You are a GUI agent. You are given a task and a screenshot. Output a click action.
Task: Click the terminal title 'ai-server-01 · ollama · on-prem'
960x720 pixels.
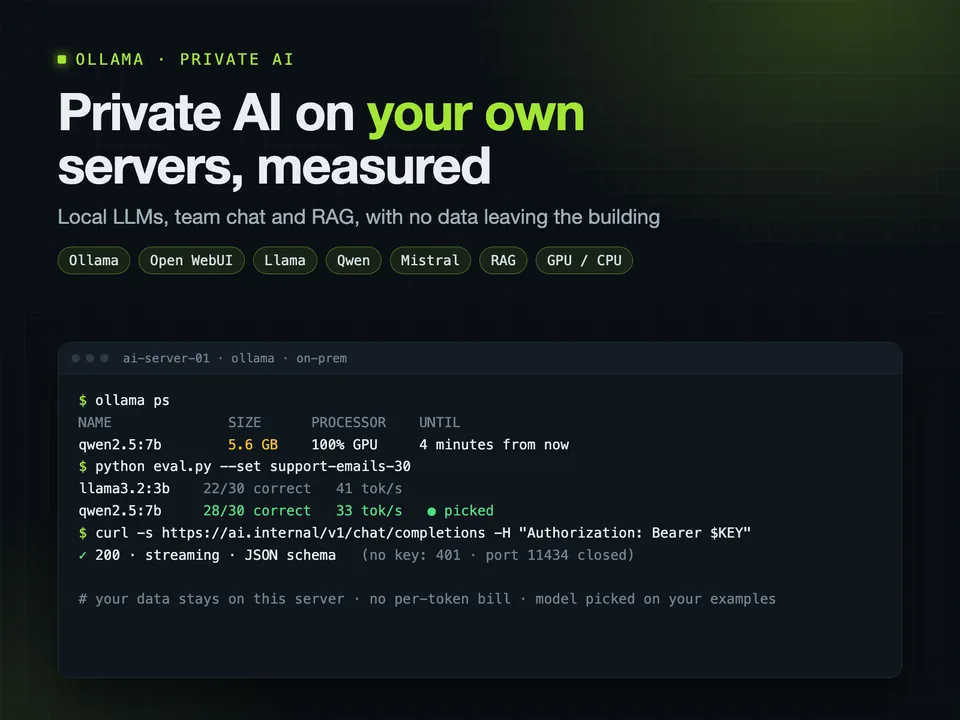[x=235, y=358]
